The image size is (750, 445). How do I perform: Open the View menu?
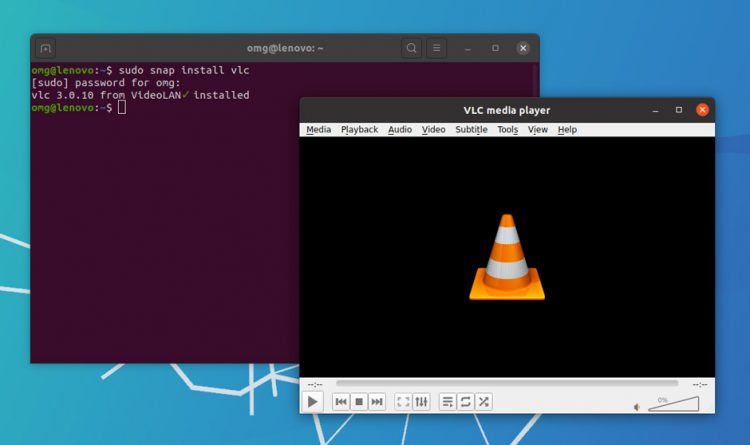click(538, 130)
